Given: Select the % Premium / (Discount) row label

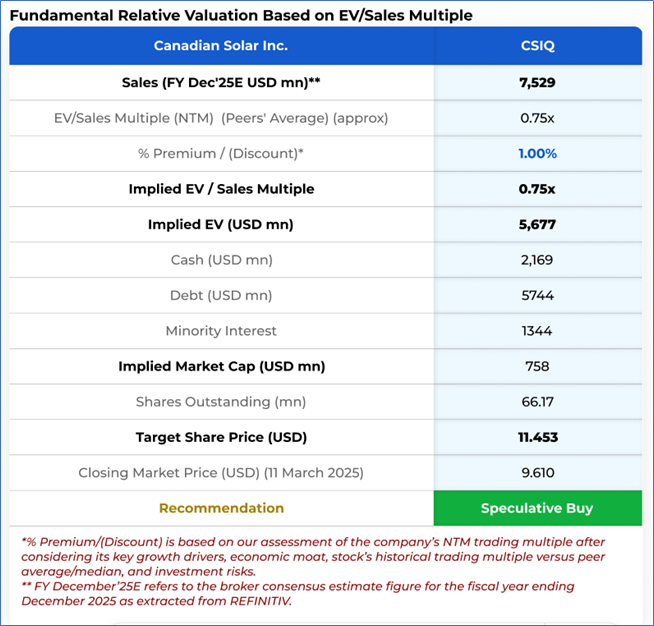Looking at the screenshot, I should coord(221,153).
